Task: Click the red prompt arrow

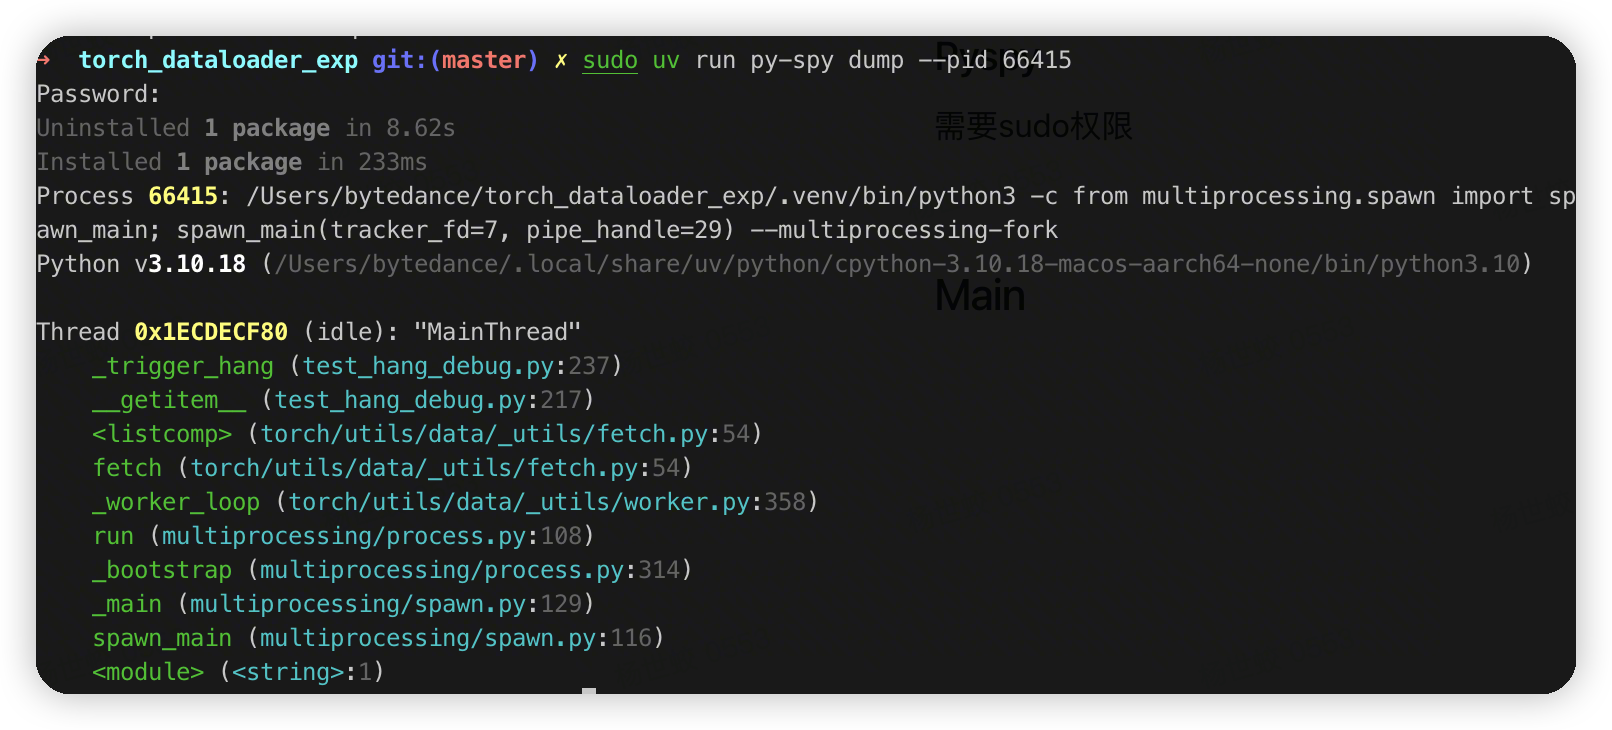Action: 44,60
